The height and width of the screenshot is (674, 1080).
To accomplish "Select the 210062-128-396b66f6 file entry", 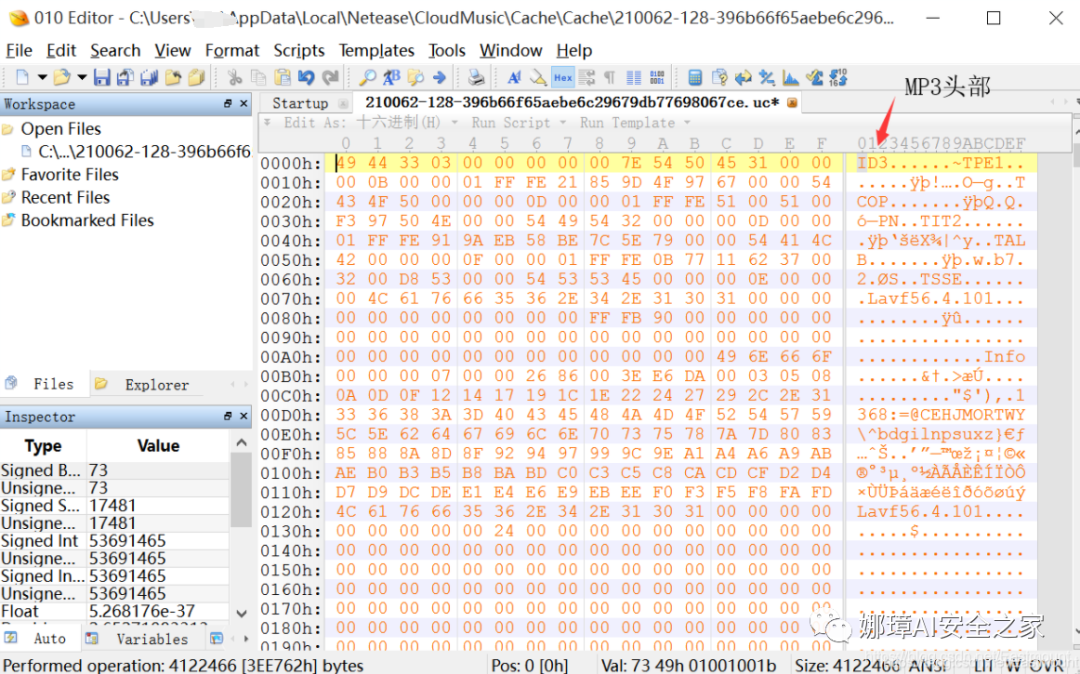I will click(144, 151).
